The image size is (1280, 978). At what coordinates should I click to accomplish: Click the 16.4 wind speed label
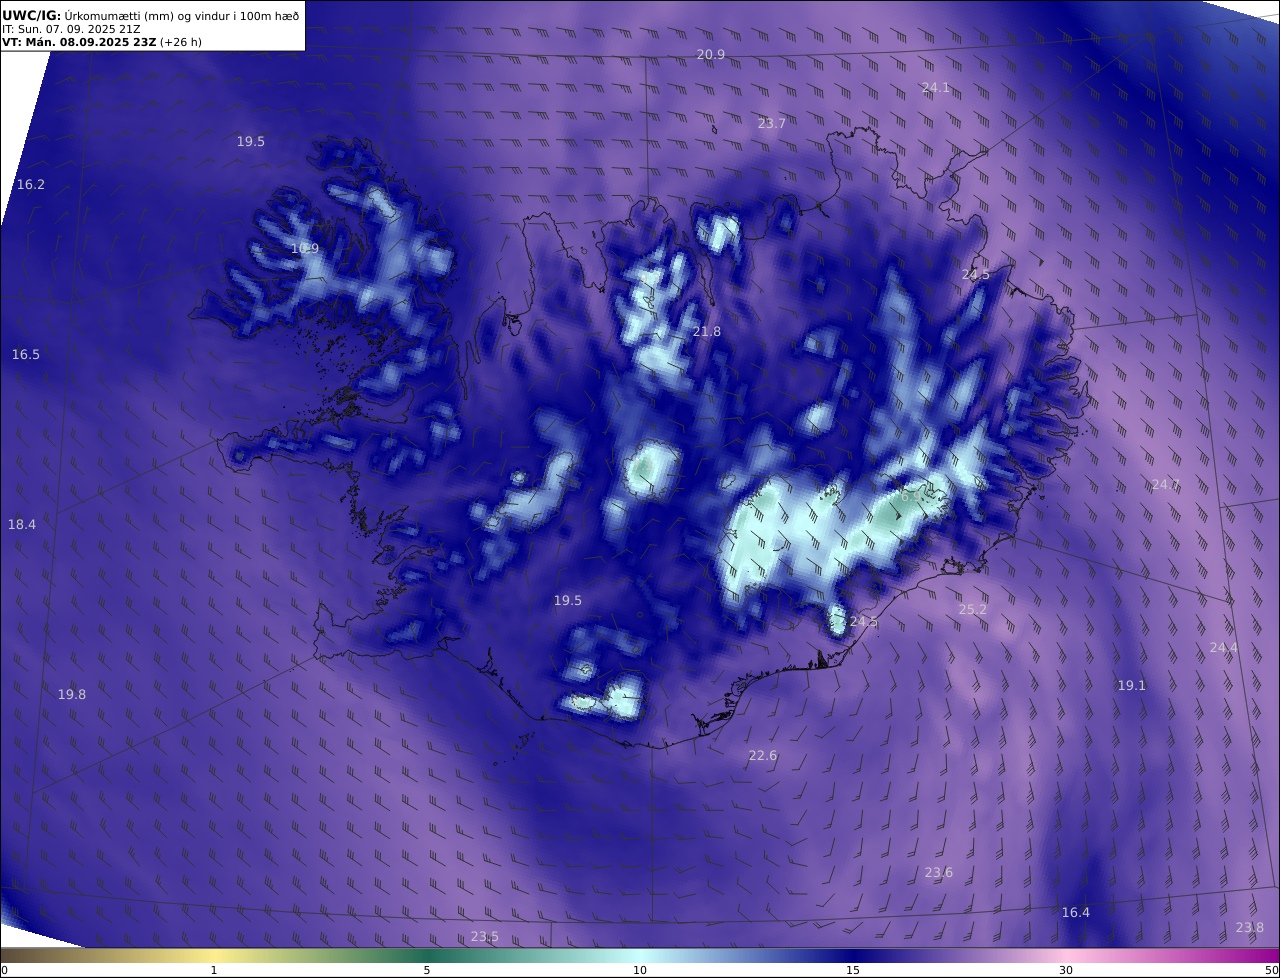[x=1076, y=912]
